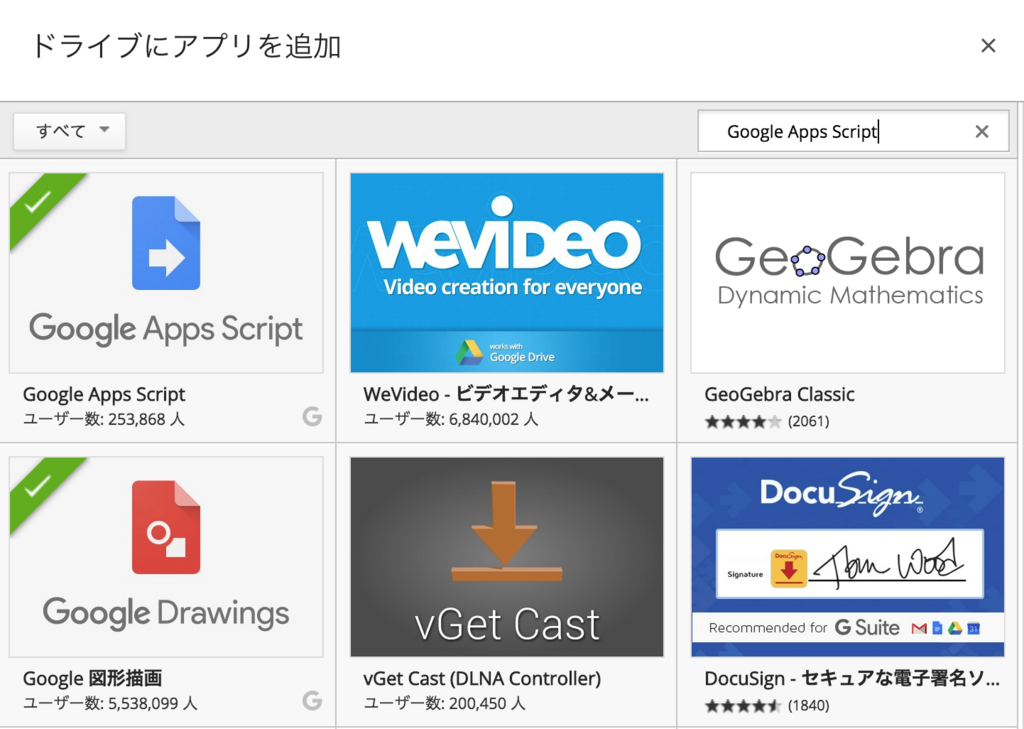Click the GeoGebra Classic title
This screenshot has width=1024, height=729.
tap(779, 395)
